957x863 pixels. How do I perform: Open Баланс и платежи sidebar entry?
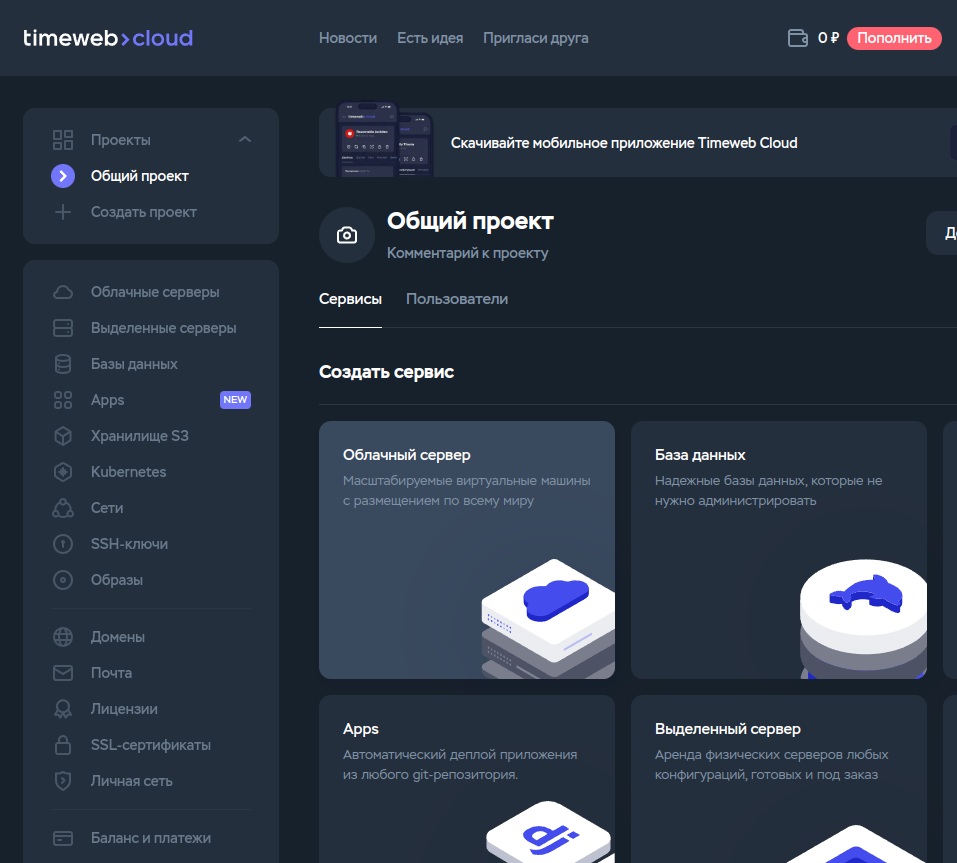[151, 838]
